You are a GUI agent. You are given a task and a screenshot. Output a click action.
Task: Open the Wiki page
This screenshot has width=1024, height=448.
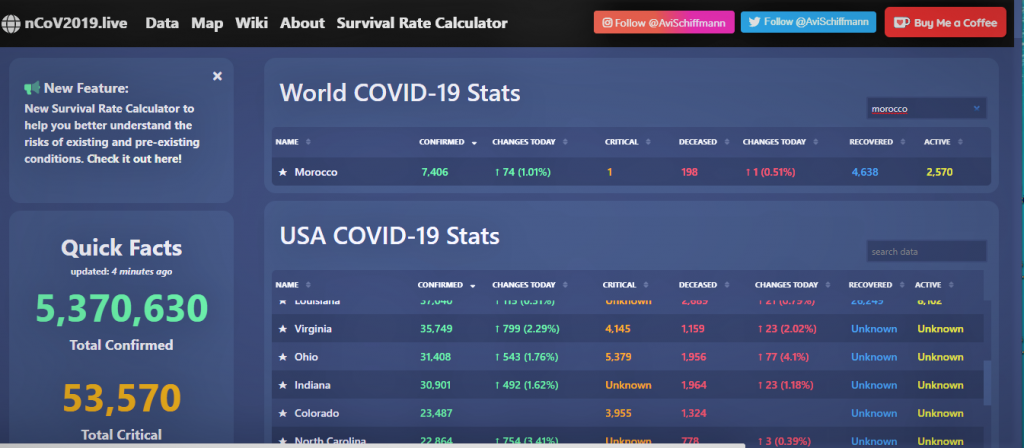point(251,23)
